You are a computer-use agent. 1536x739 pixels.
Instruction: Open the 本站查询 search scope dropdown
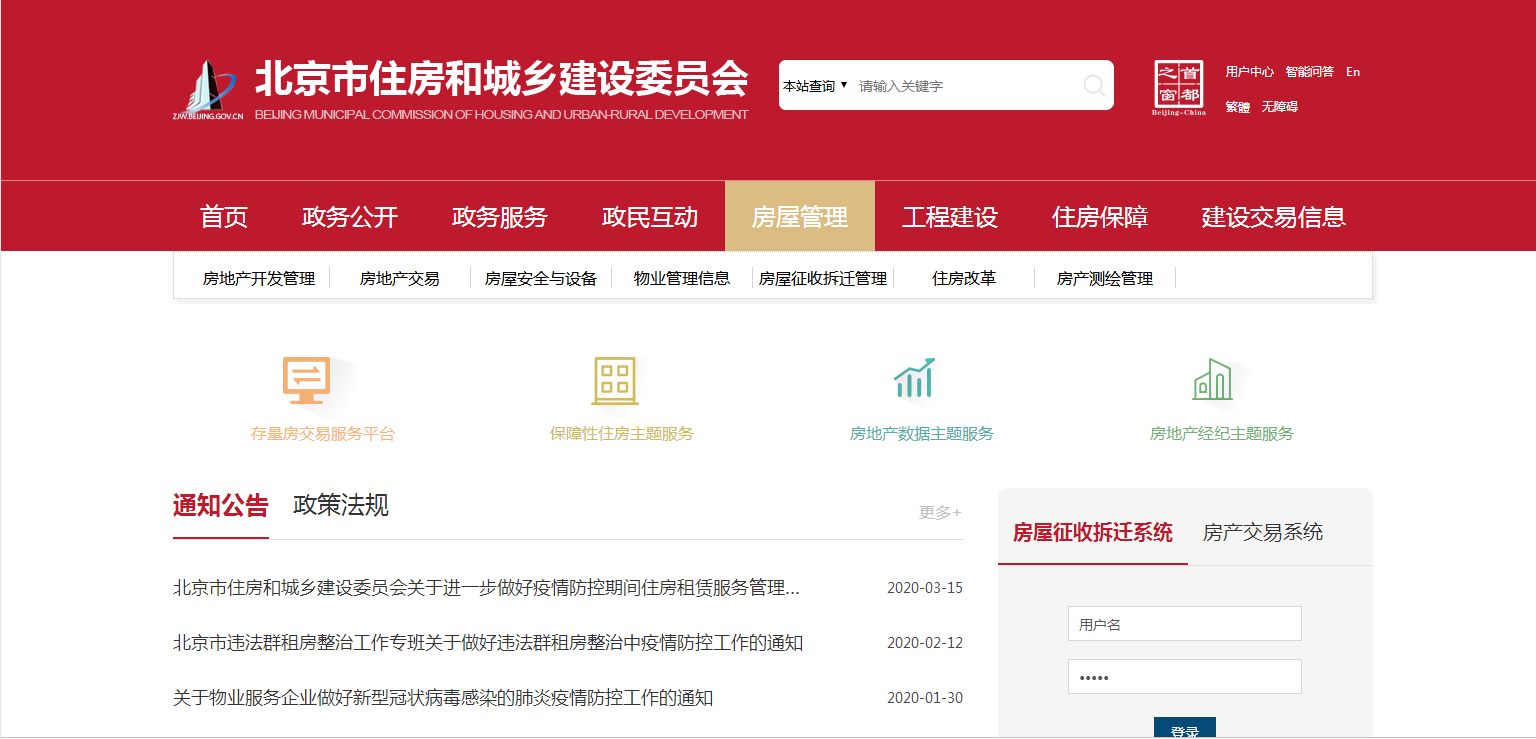tap(815, 86)
